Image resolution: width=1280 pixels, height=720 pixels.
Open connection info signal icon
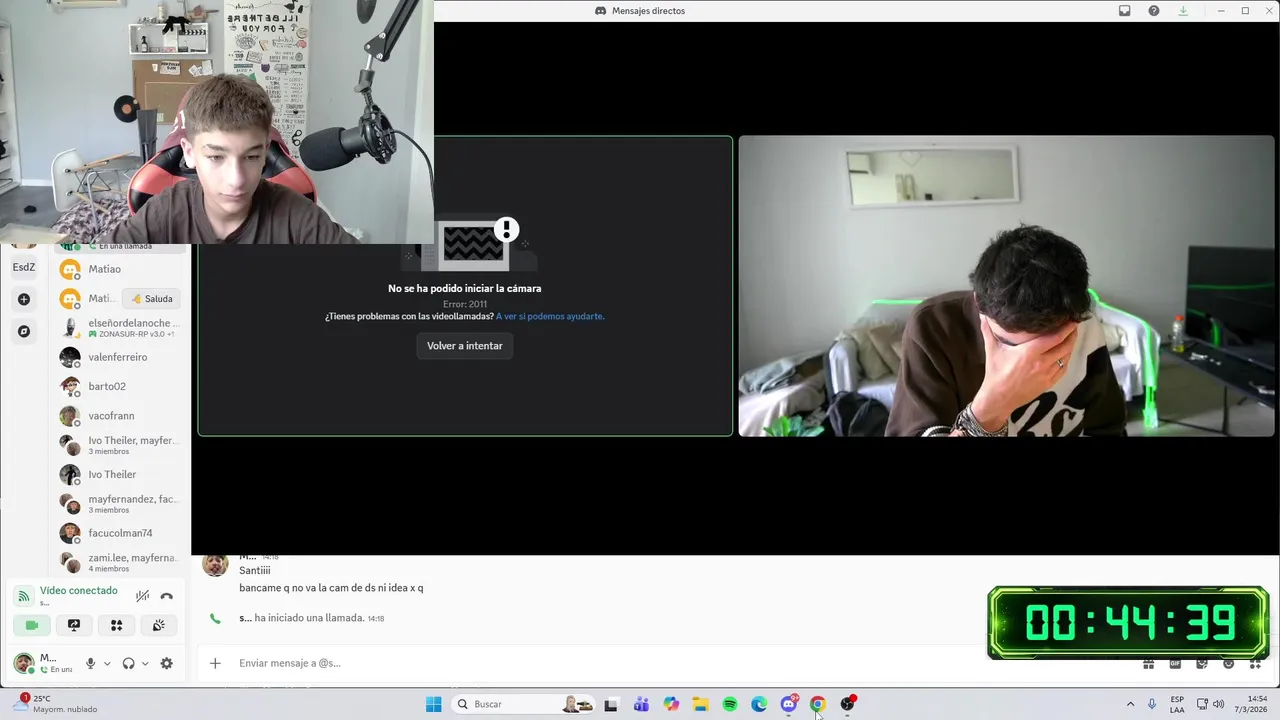24,596
